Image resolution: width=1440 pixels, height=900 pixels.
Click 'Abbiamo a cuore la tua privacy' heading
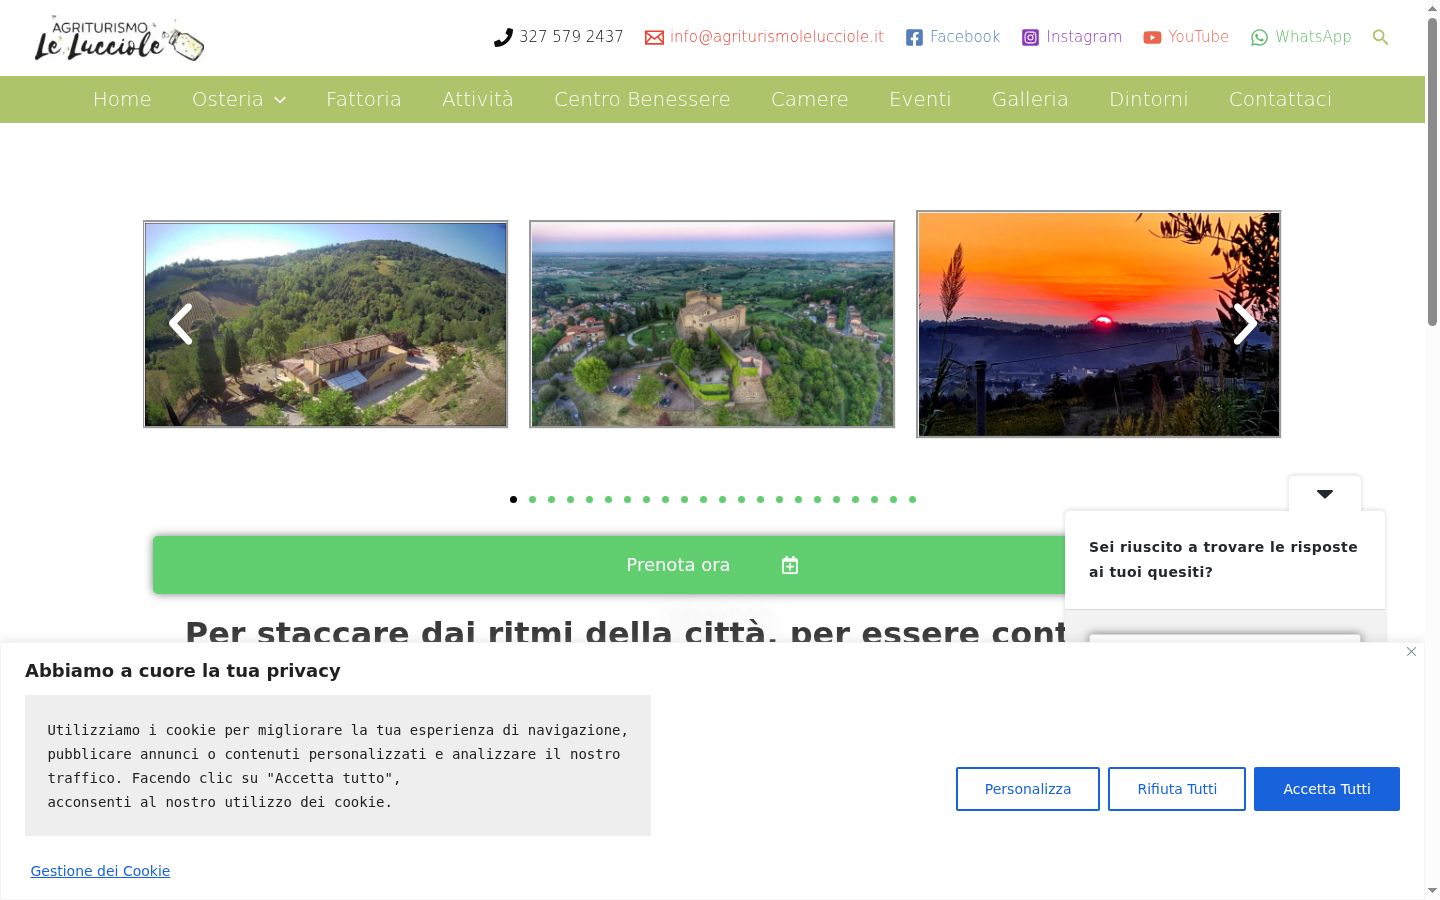[x=183, y=671]
